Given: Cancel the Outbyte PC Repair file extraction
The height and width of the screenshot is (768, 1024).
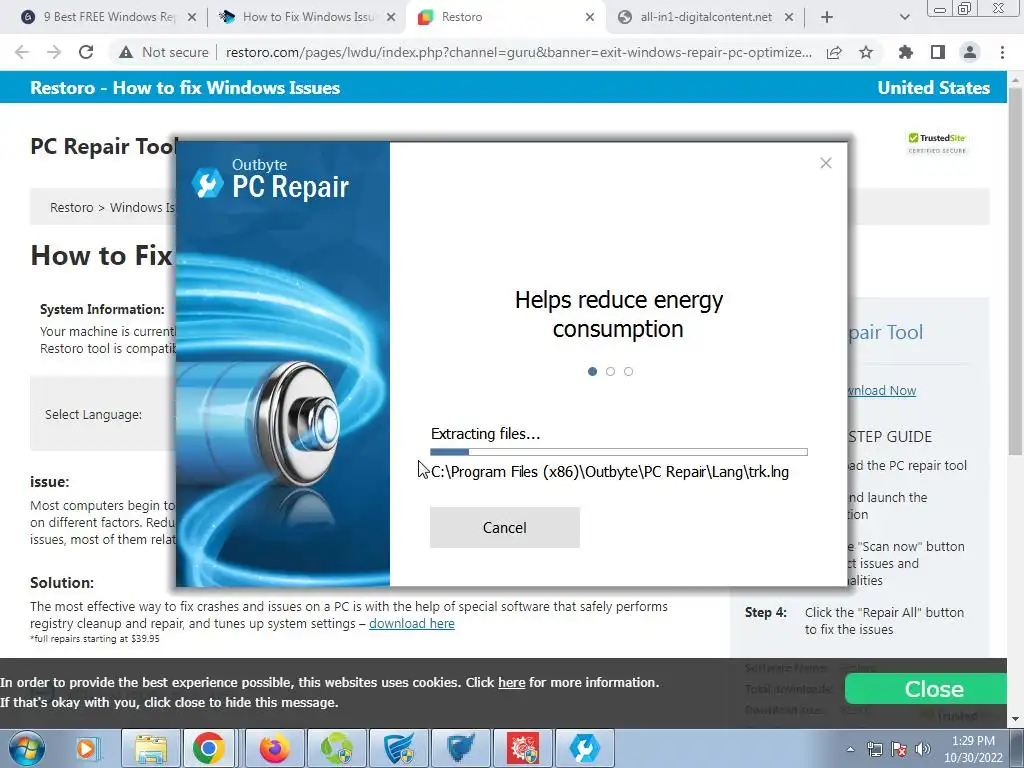Looking at the screenshot, I should [x=504, y=528].
